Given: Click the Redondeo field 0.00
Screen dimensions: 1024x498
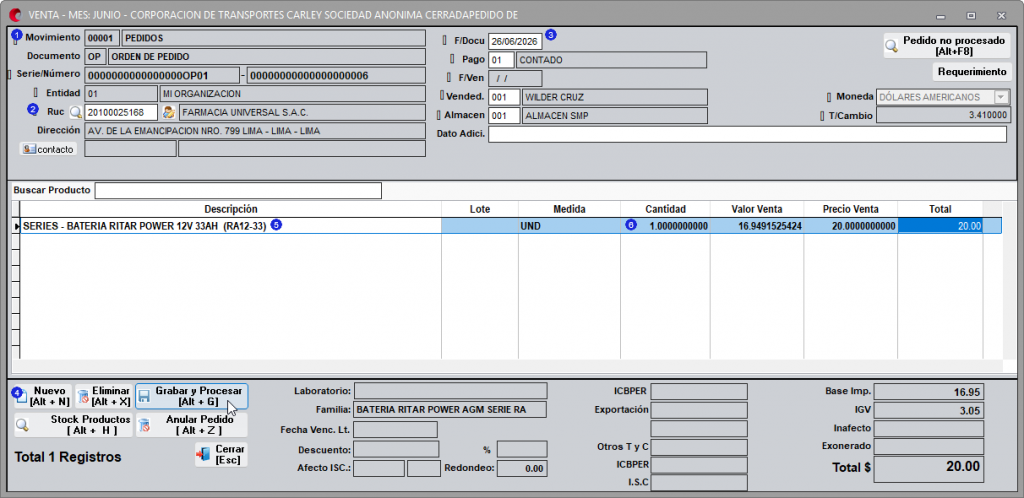Looking at the screenshot, I should (x=522, y=468).
